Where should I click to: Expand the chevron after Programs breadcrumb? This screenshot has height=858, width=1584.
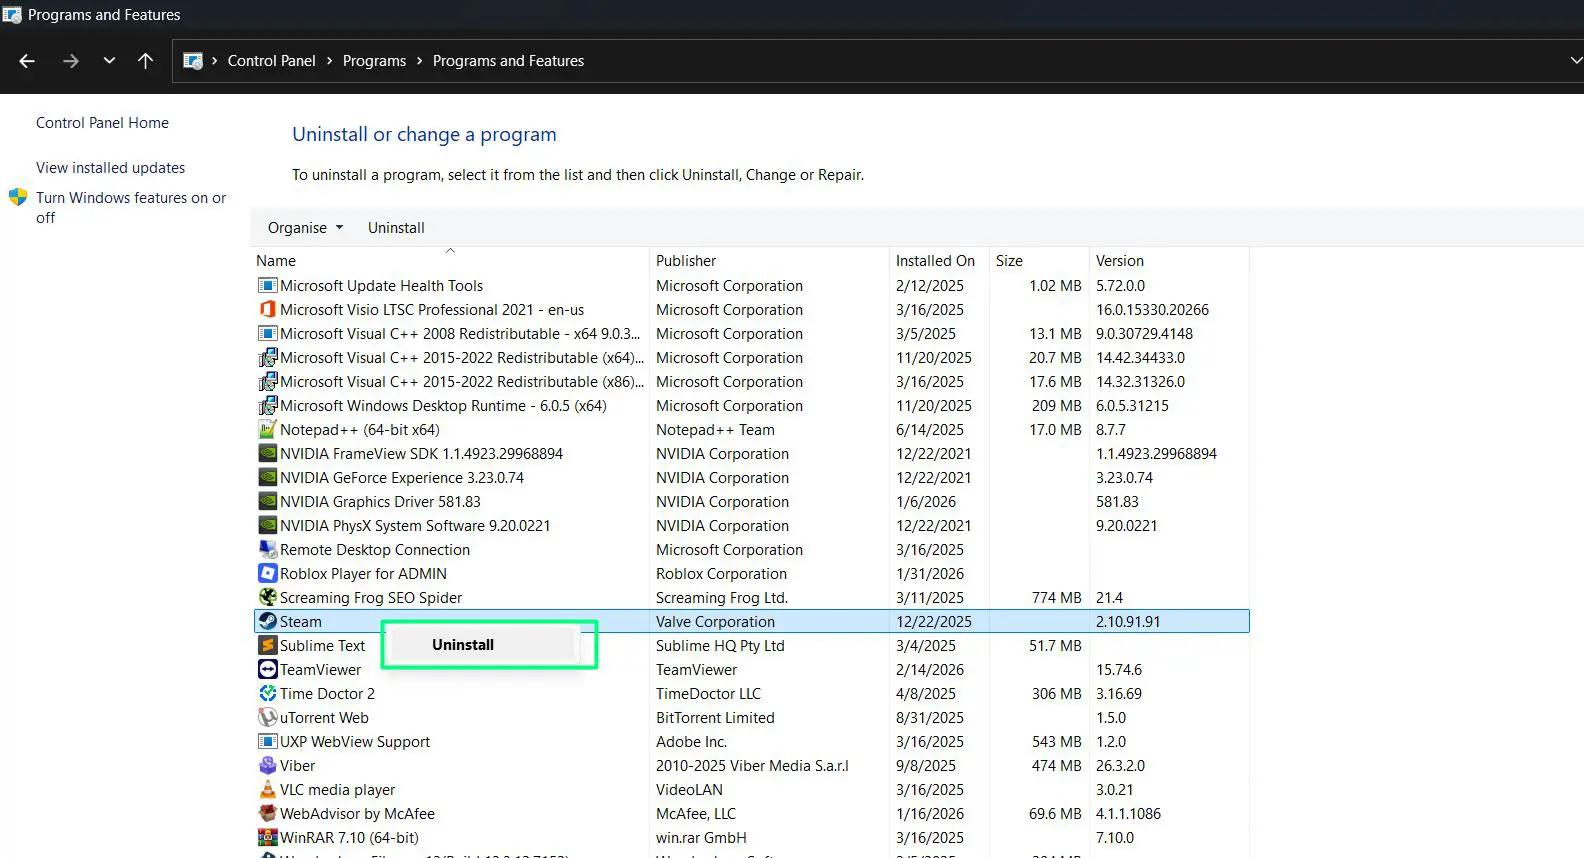coord(419,61)
